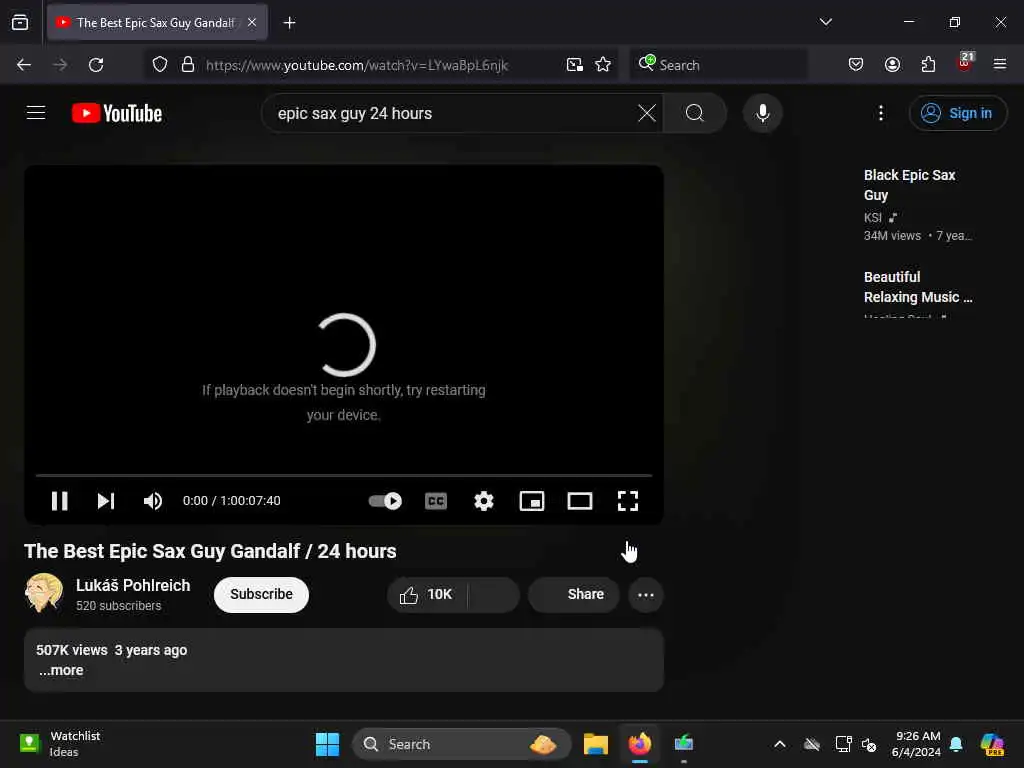
Task: Close the YouTube browser tab
Action: point(252,22)
